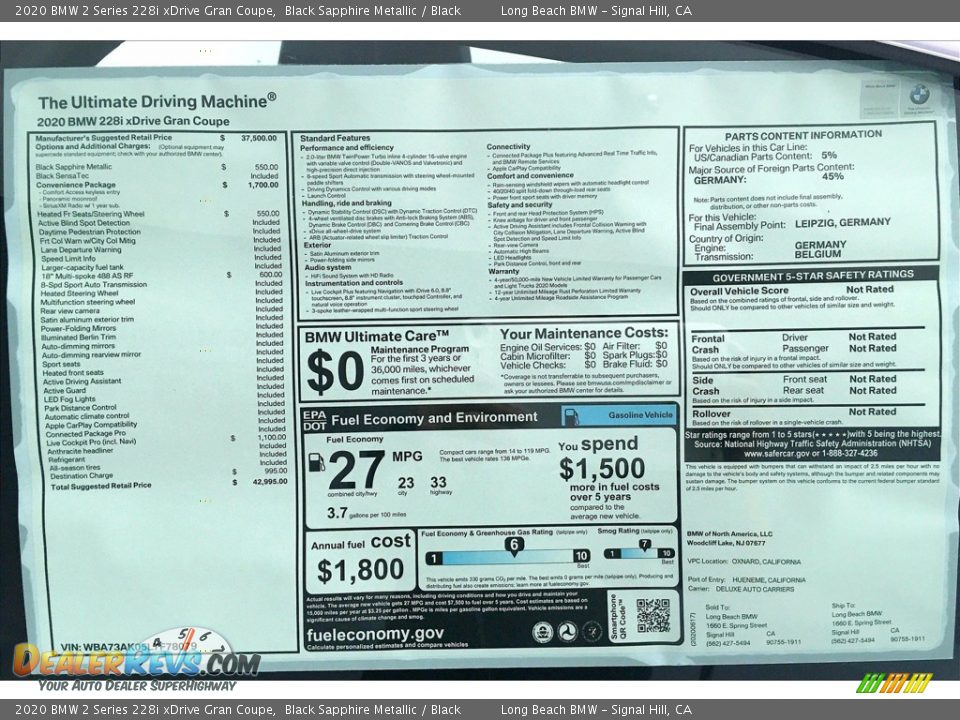Click the MSRP amount '37,500.00'

coord(258,138)
